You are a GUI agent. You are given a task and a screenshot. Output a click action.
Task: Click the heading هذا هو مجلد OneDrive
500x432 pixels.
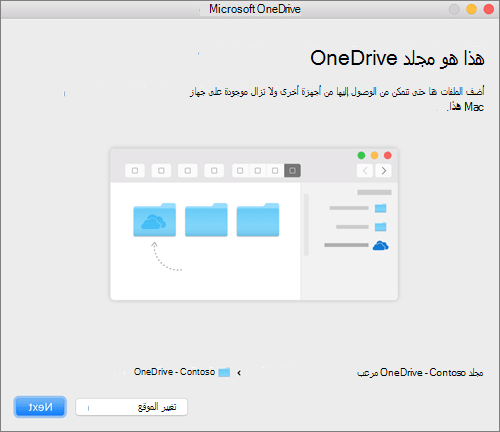tap(397, 58)
